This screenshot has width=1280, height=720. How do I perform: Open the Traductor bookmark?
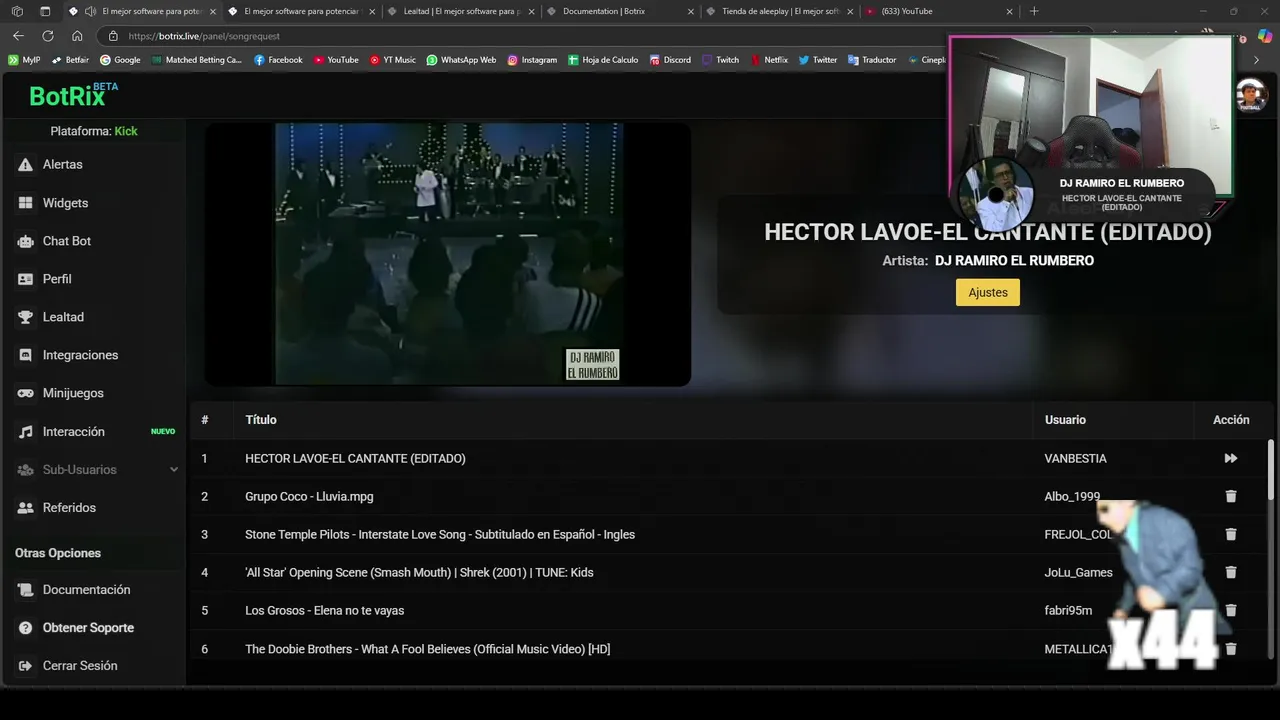point(872,60)
